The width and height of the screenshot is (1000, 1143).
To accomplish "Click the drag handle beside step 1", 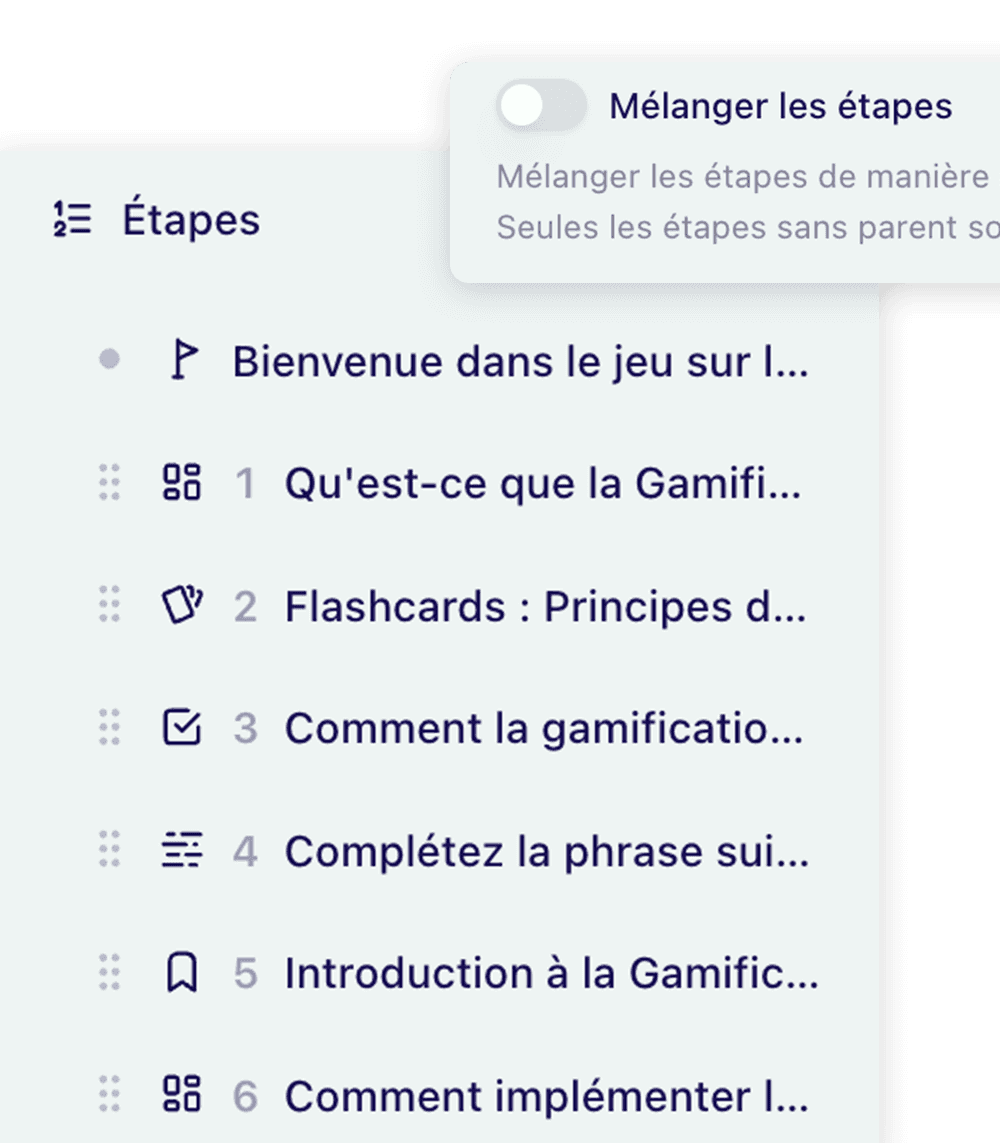I will coord(110,484).
